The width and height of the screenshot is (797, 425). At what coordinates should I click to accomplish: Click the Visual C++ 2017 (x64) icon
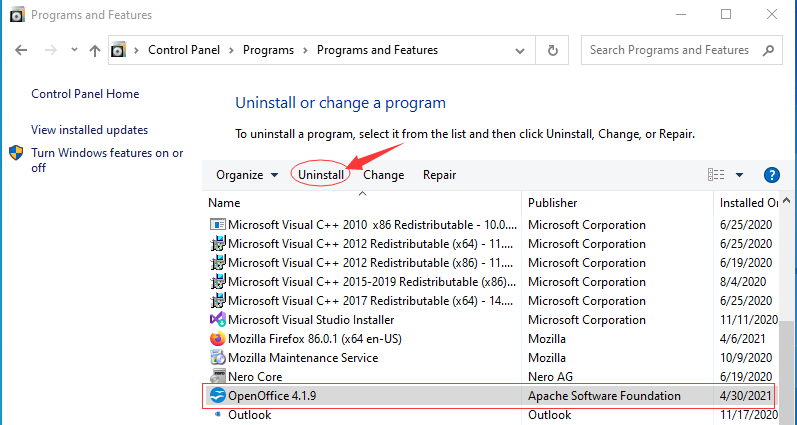pyautogui.click(x=218, y=300)
